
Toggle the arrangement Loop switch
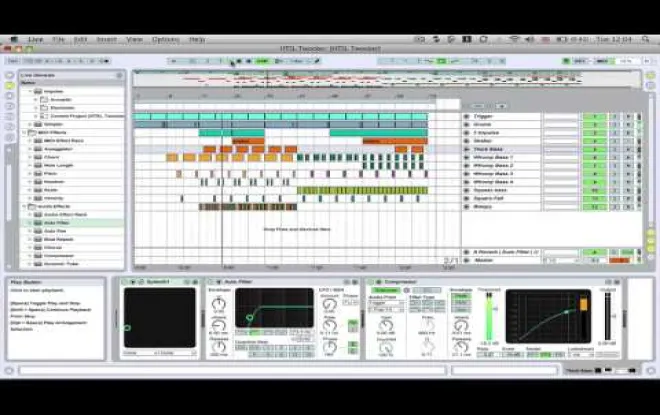point(441,61)
